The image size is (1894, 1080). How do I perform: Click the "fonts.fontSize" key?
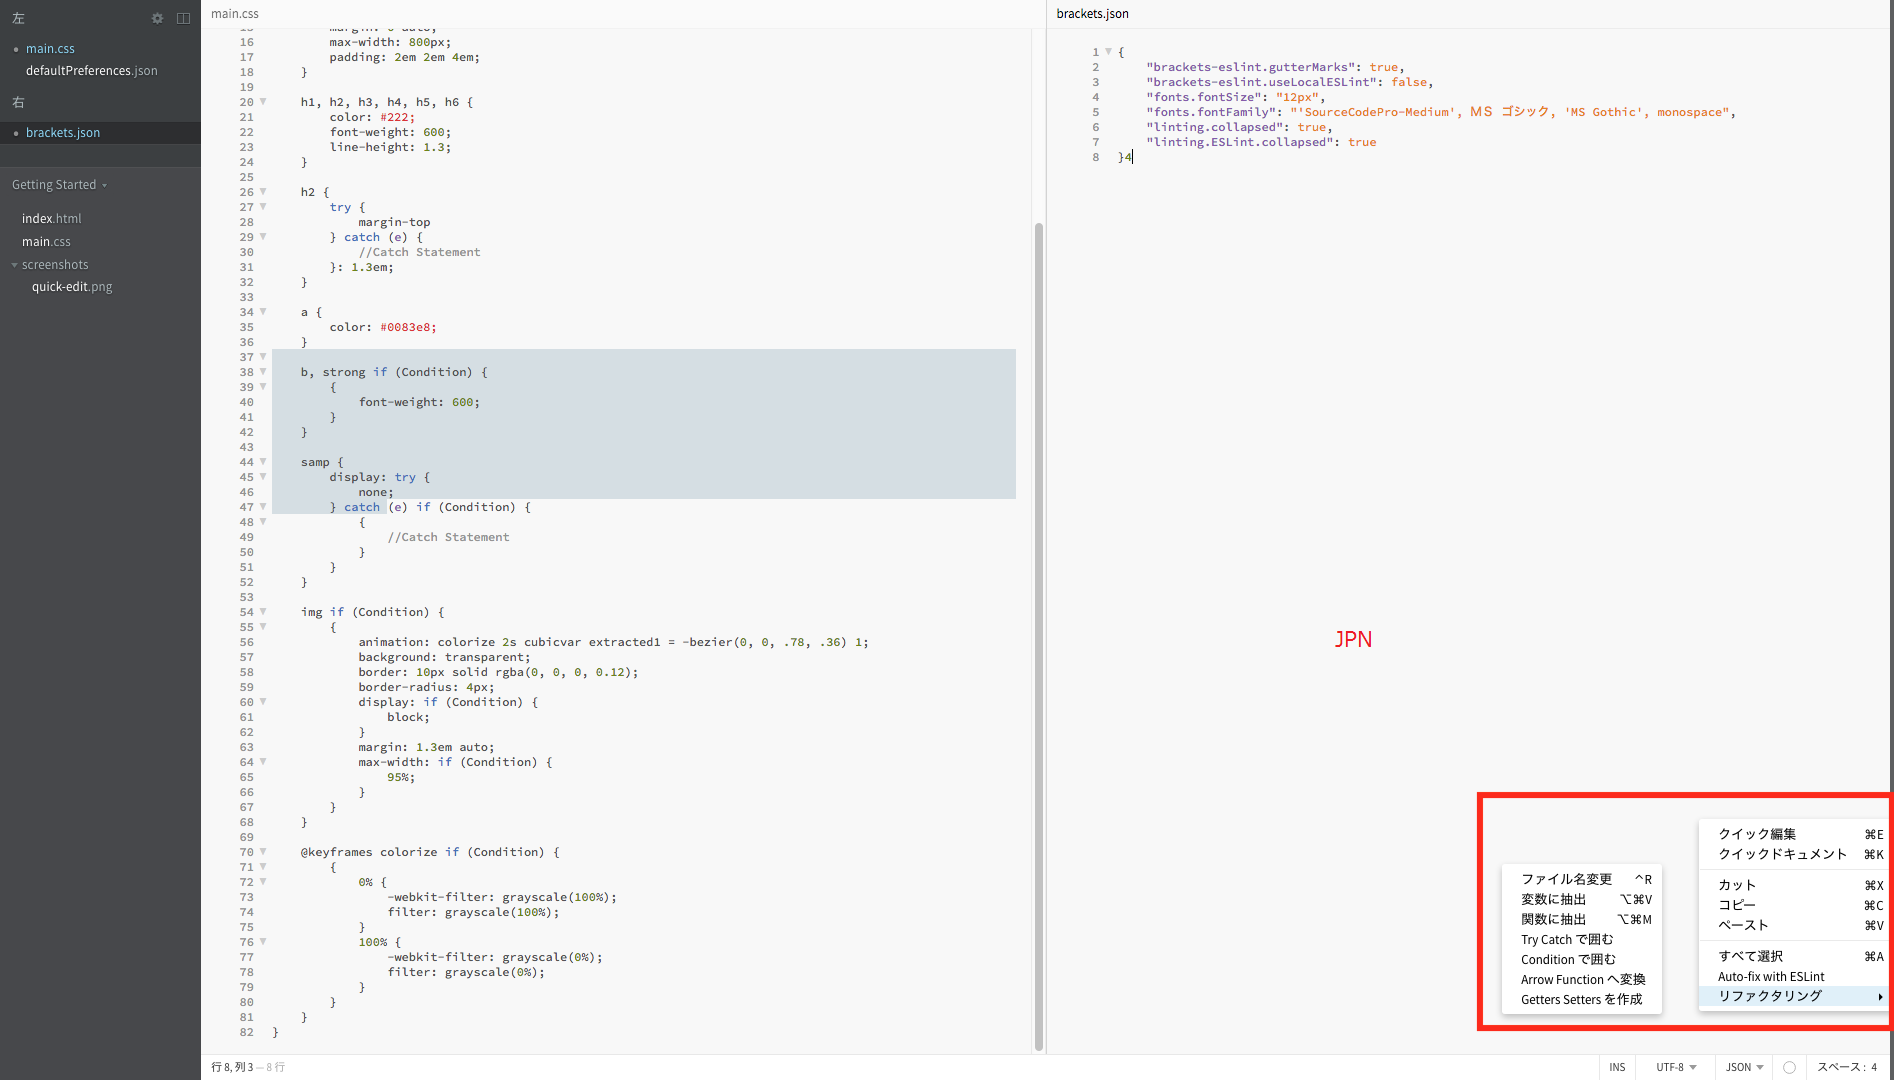[x=1204, y=97]
